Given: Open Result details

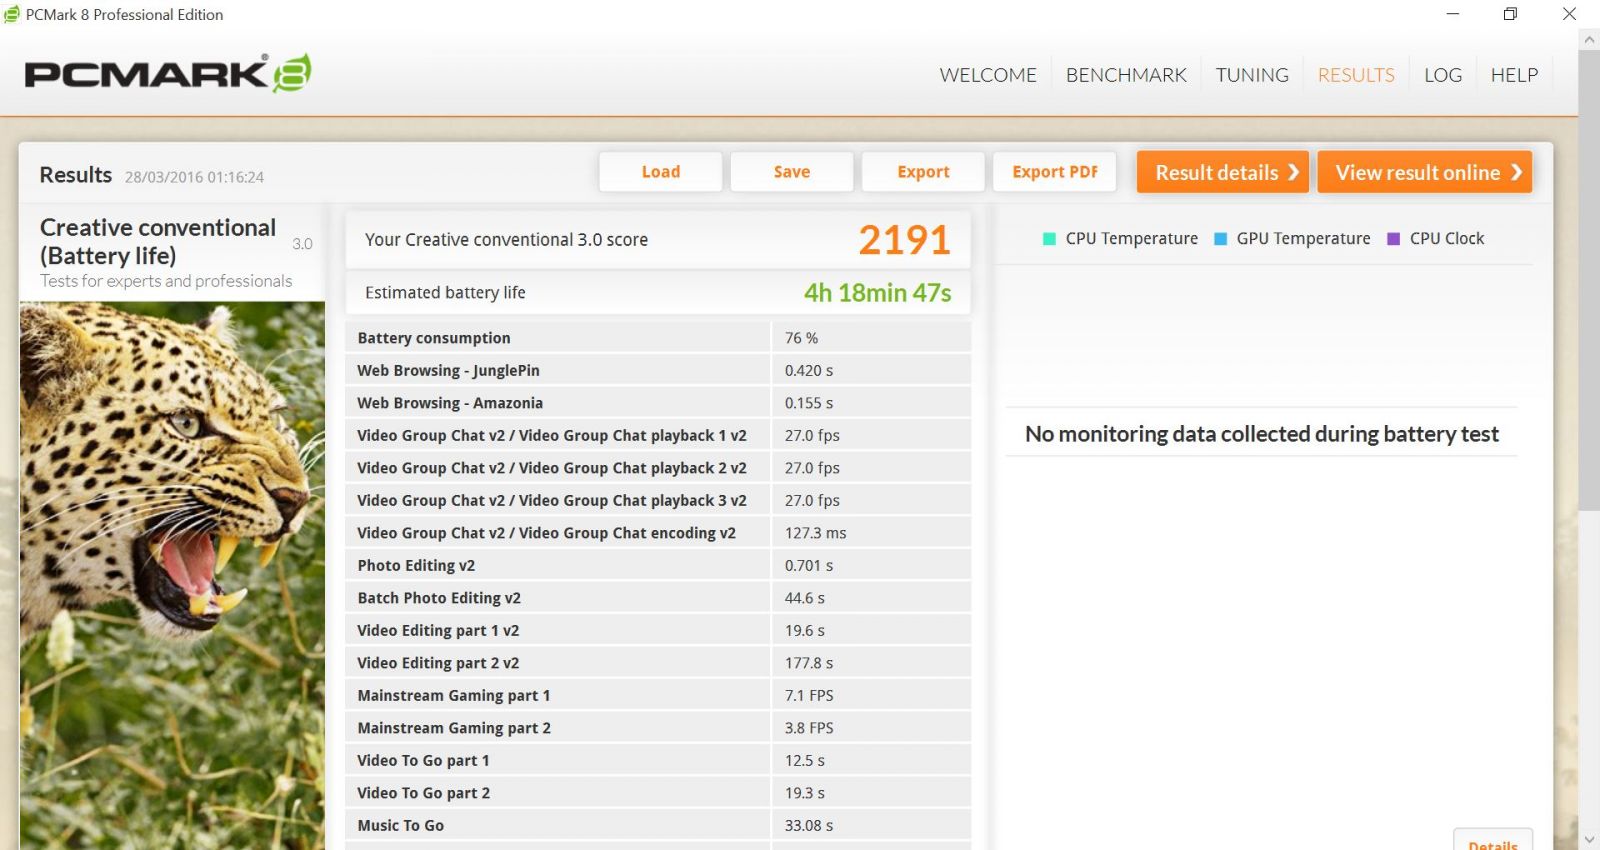Looking at the screenshot, I should click(1224, 172).
